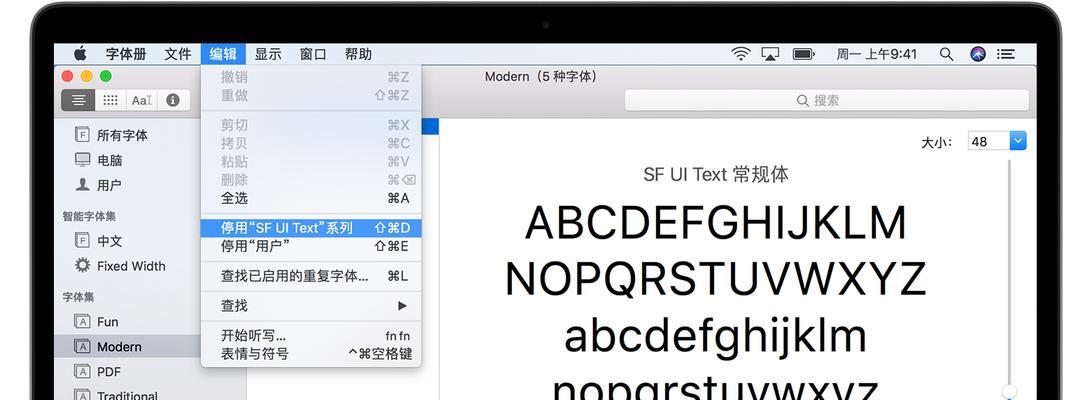Screen dimensions: 1092x400
Task: Select 用户 in sidebar
Action: pos(109,185)
